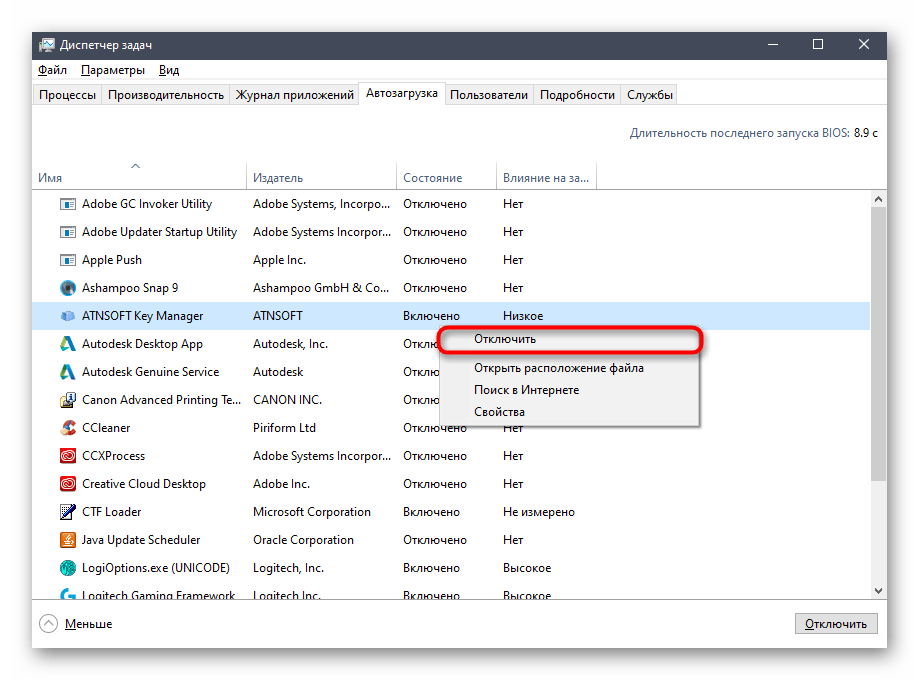Sort by the Издатель column header

coord(322,177)
